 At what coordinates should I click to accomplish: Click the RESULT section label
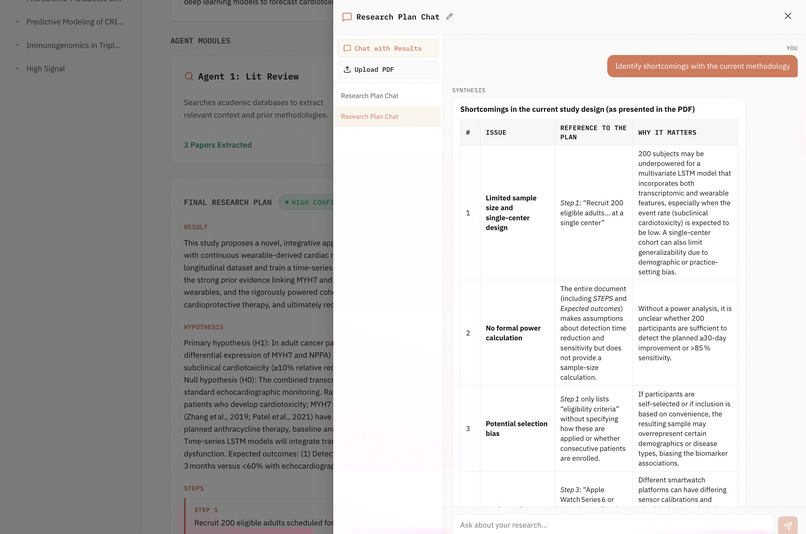pos(195,227)
